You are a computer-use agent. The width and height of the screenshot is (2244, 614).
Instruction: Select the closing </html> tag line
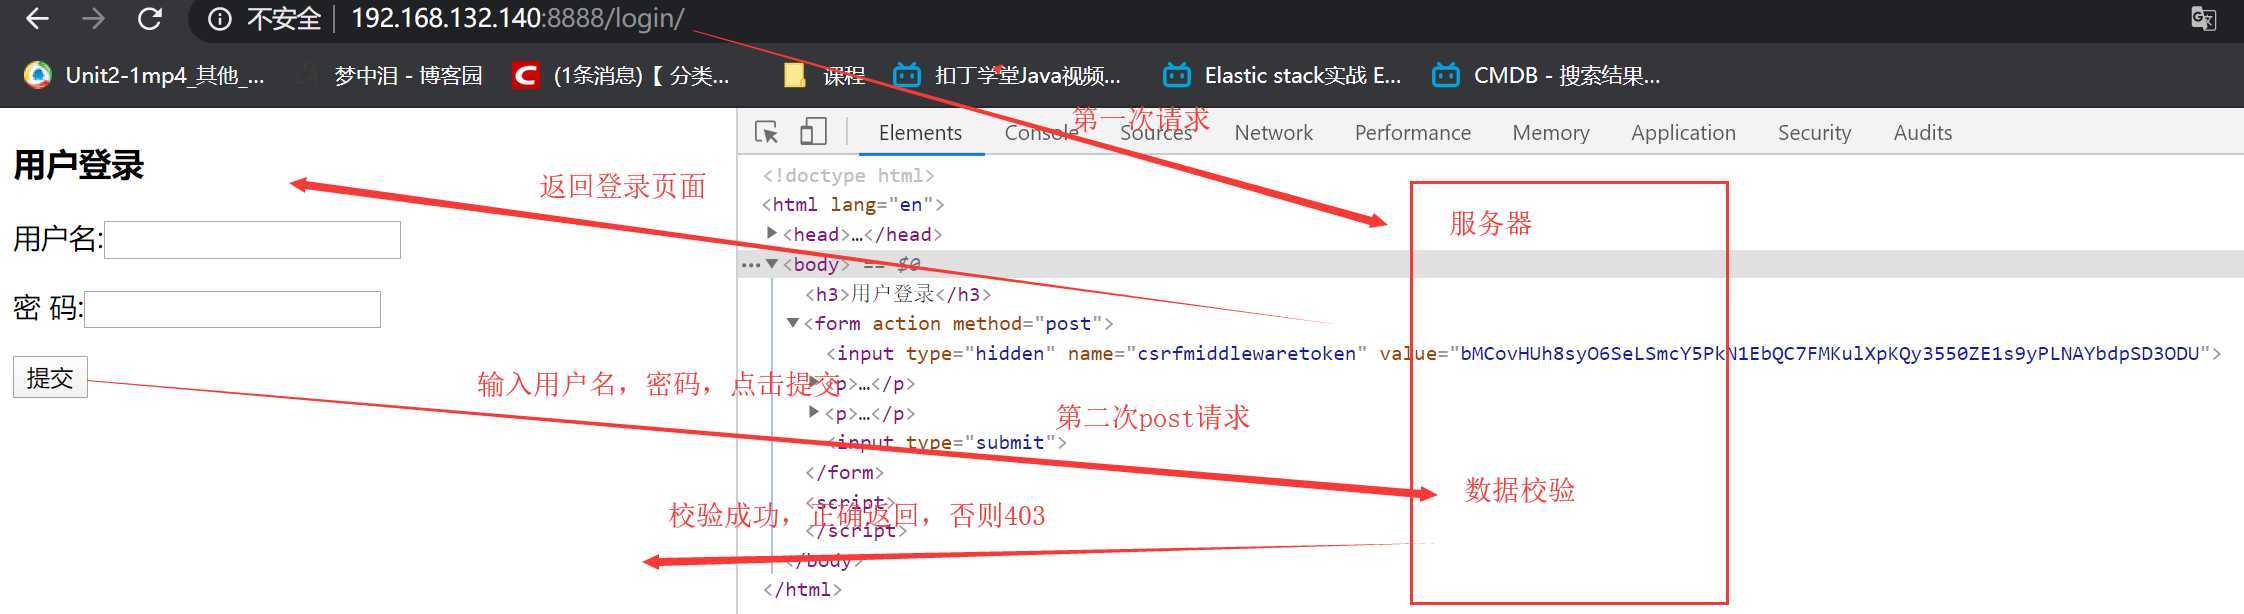click(x=802, y=589)
